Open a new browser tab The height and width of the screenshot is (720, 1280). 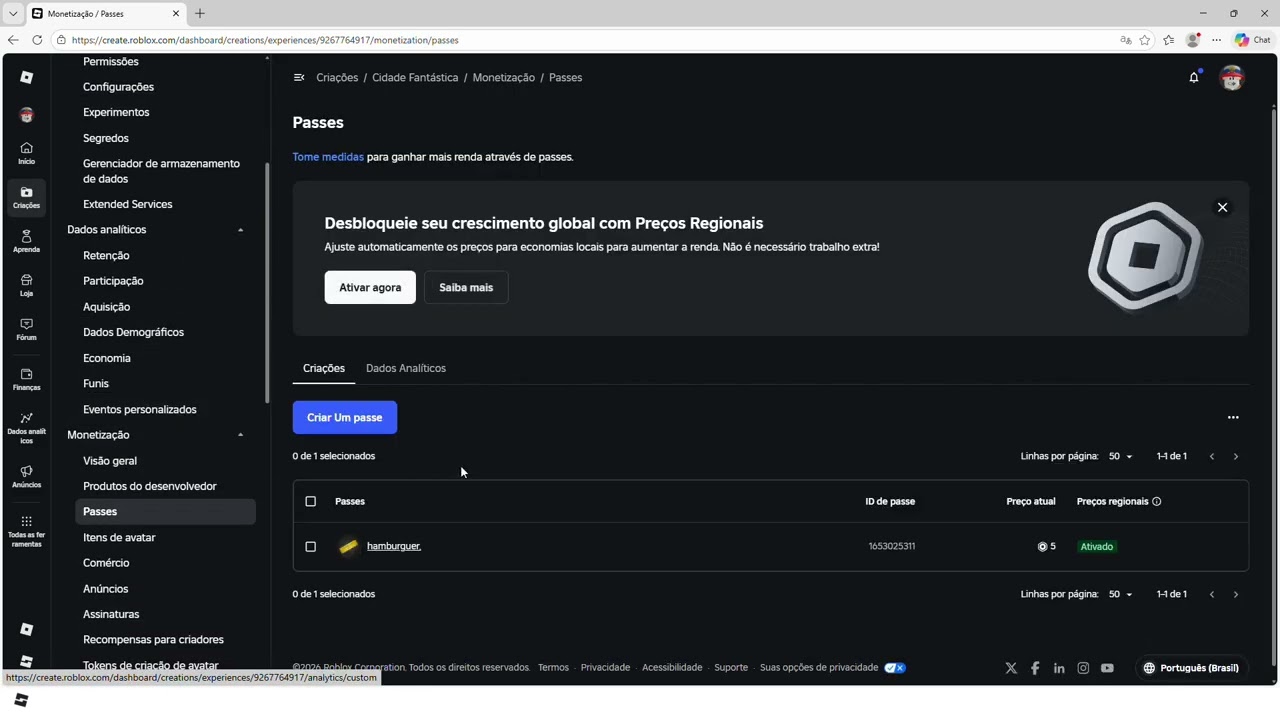(x=200, y=13)
